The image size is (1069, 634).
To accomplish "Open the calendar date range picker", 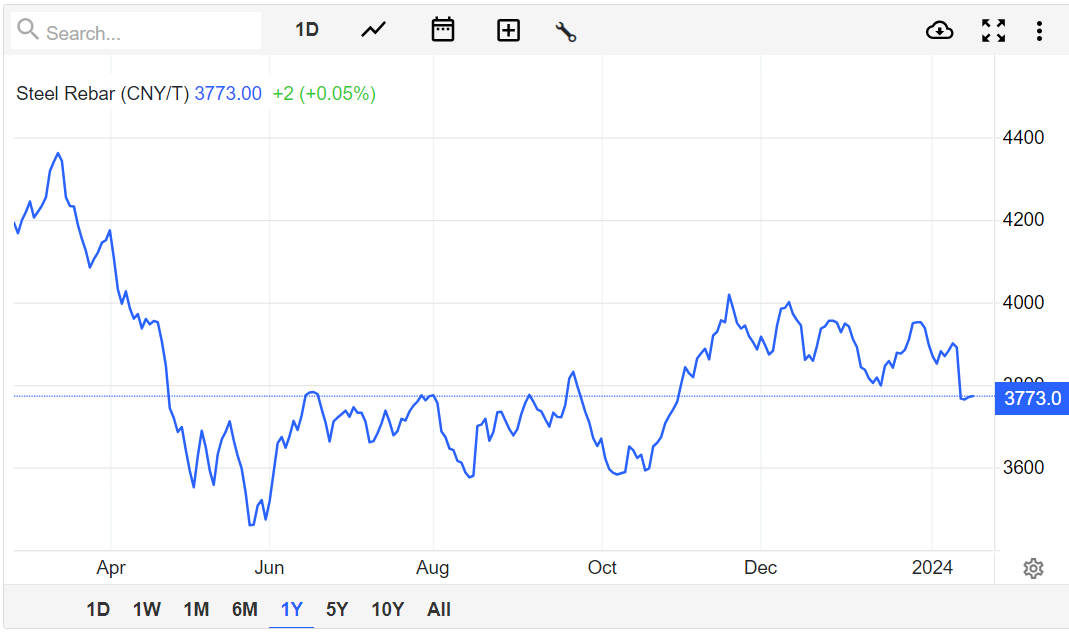I will [442, 30].
